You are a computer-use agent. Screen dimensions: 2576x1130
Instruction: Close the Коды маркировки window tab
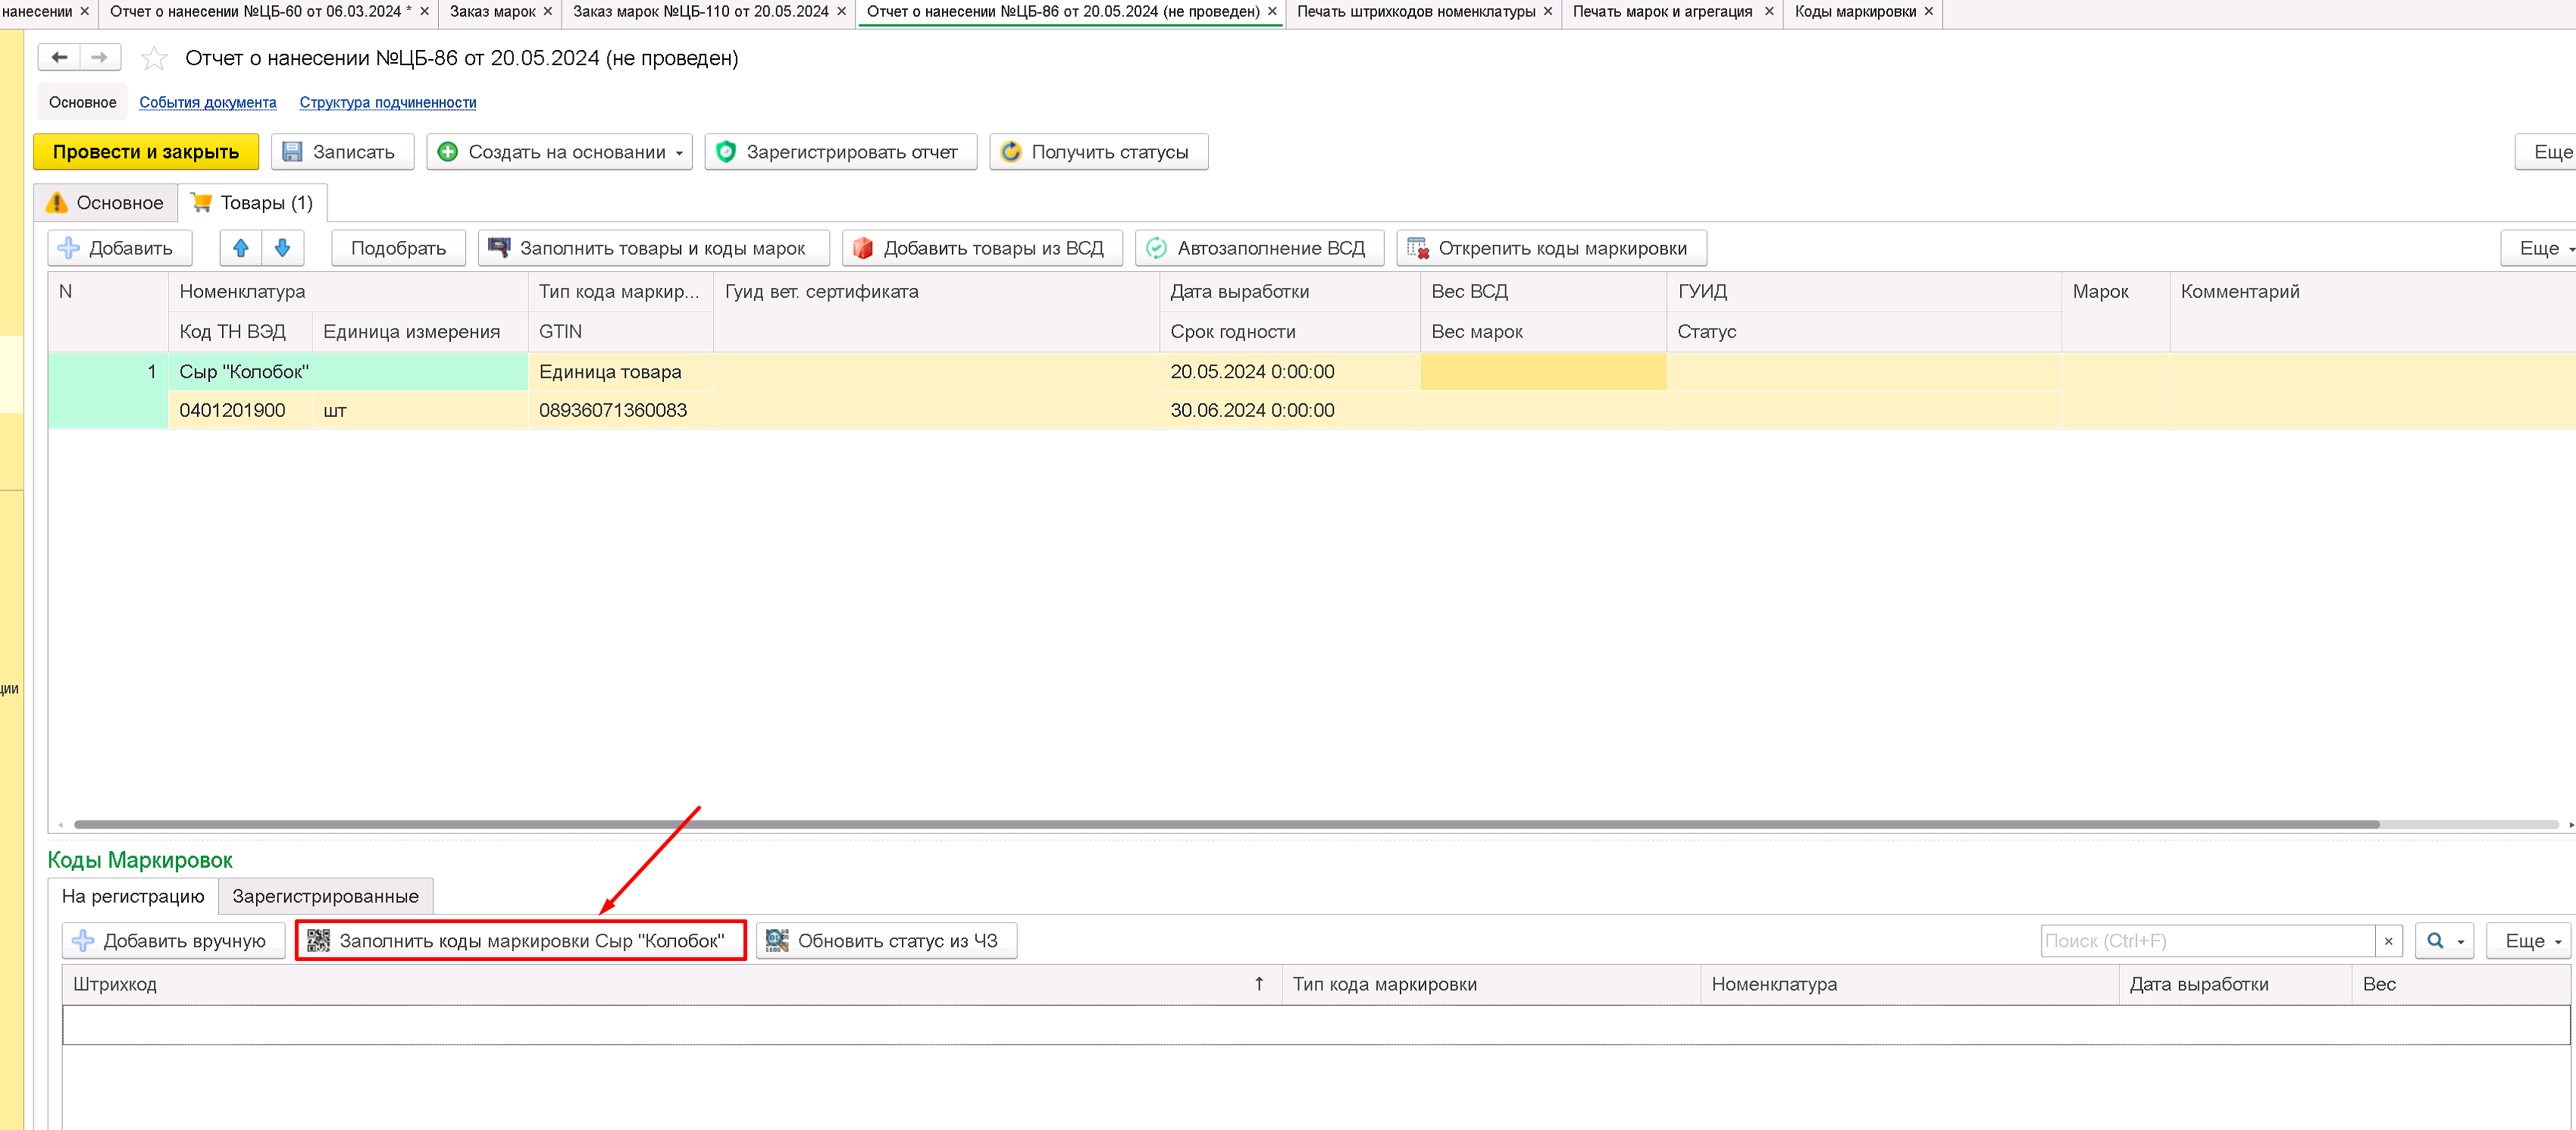[x=1928, y=11]
